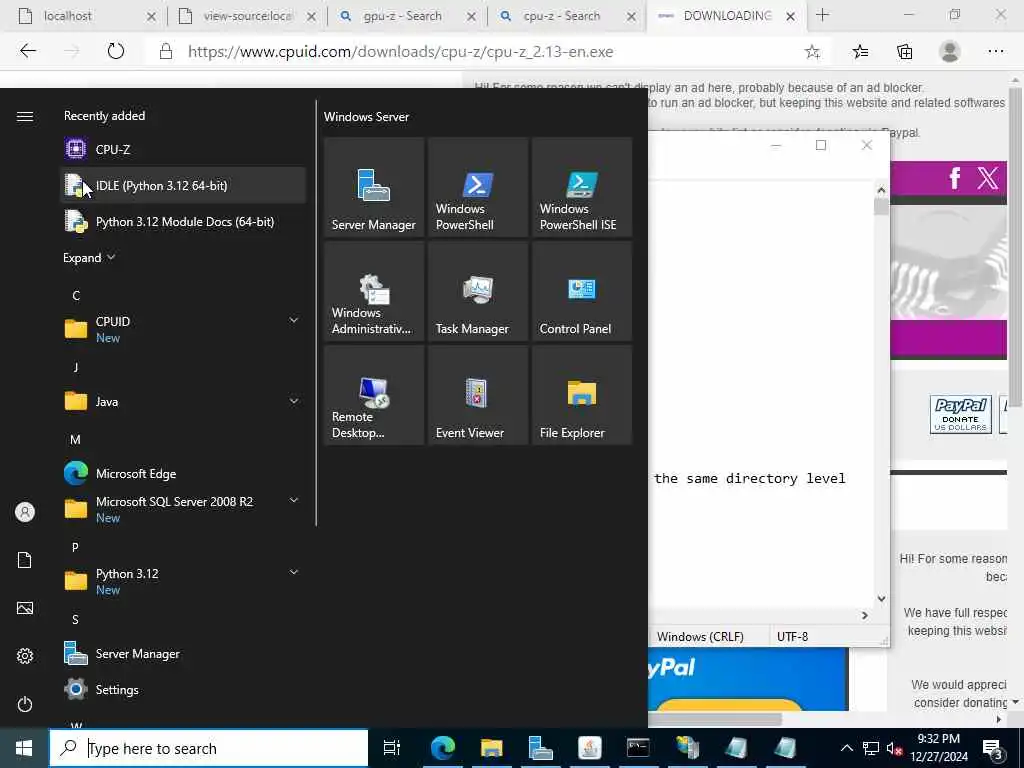1024x768 pixels.
Task: Expand the Microsoft SQL Server 2008 R2 folder
Action: coord(294,500)
